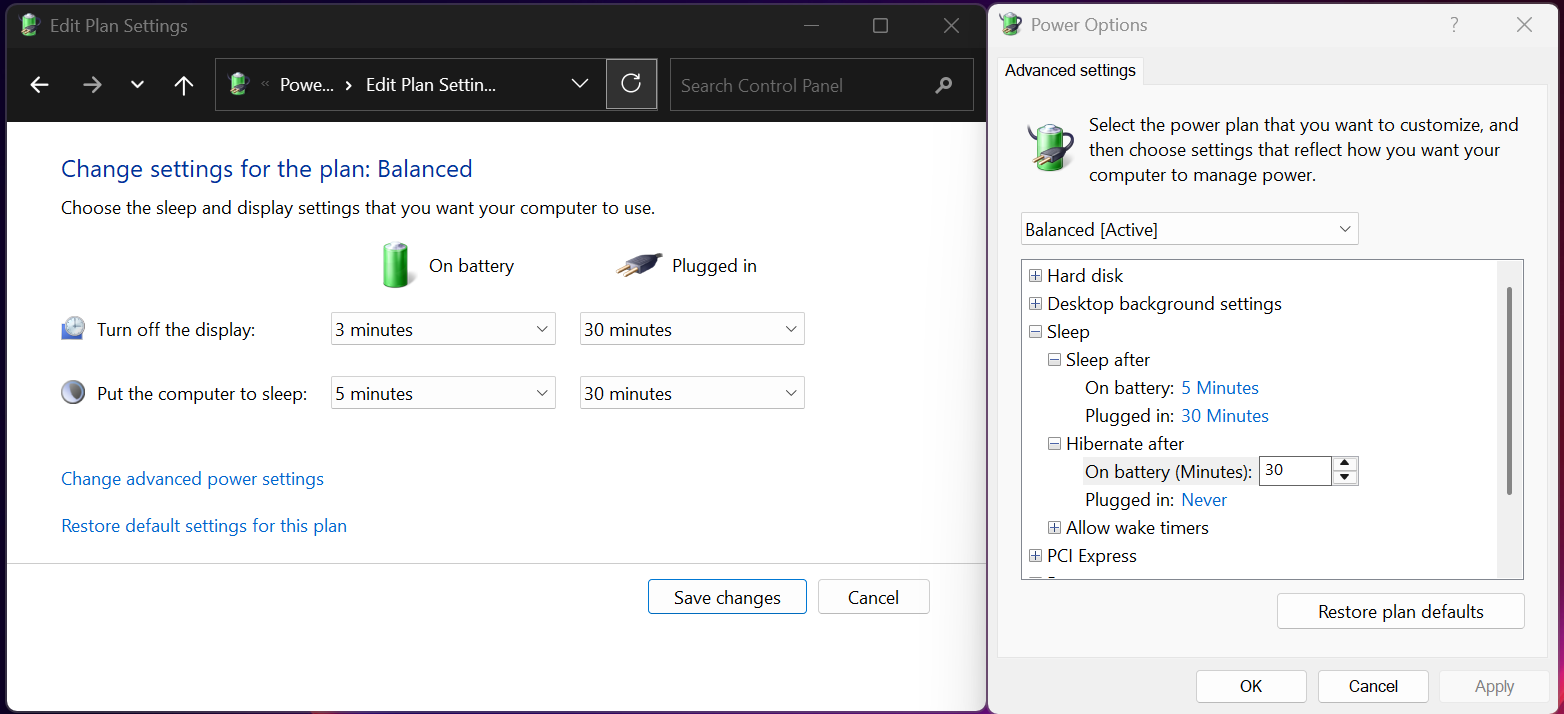Screen dimensions: 1564x714
Task: Open on-battery Turn off display dropdown
Action: [443, 329]
